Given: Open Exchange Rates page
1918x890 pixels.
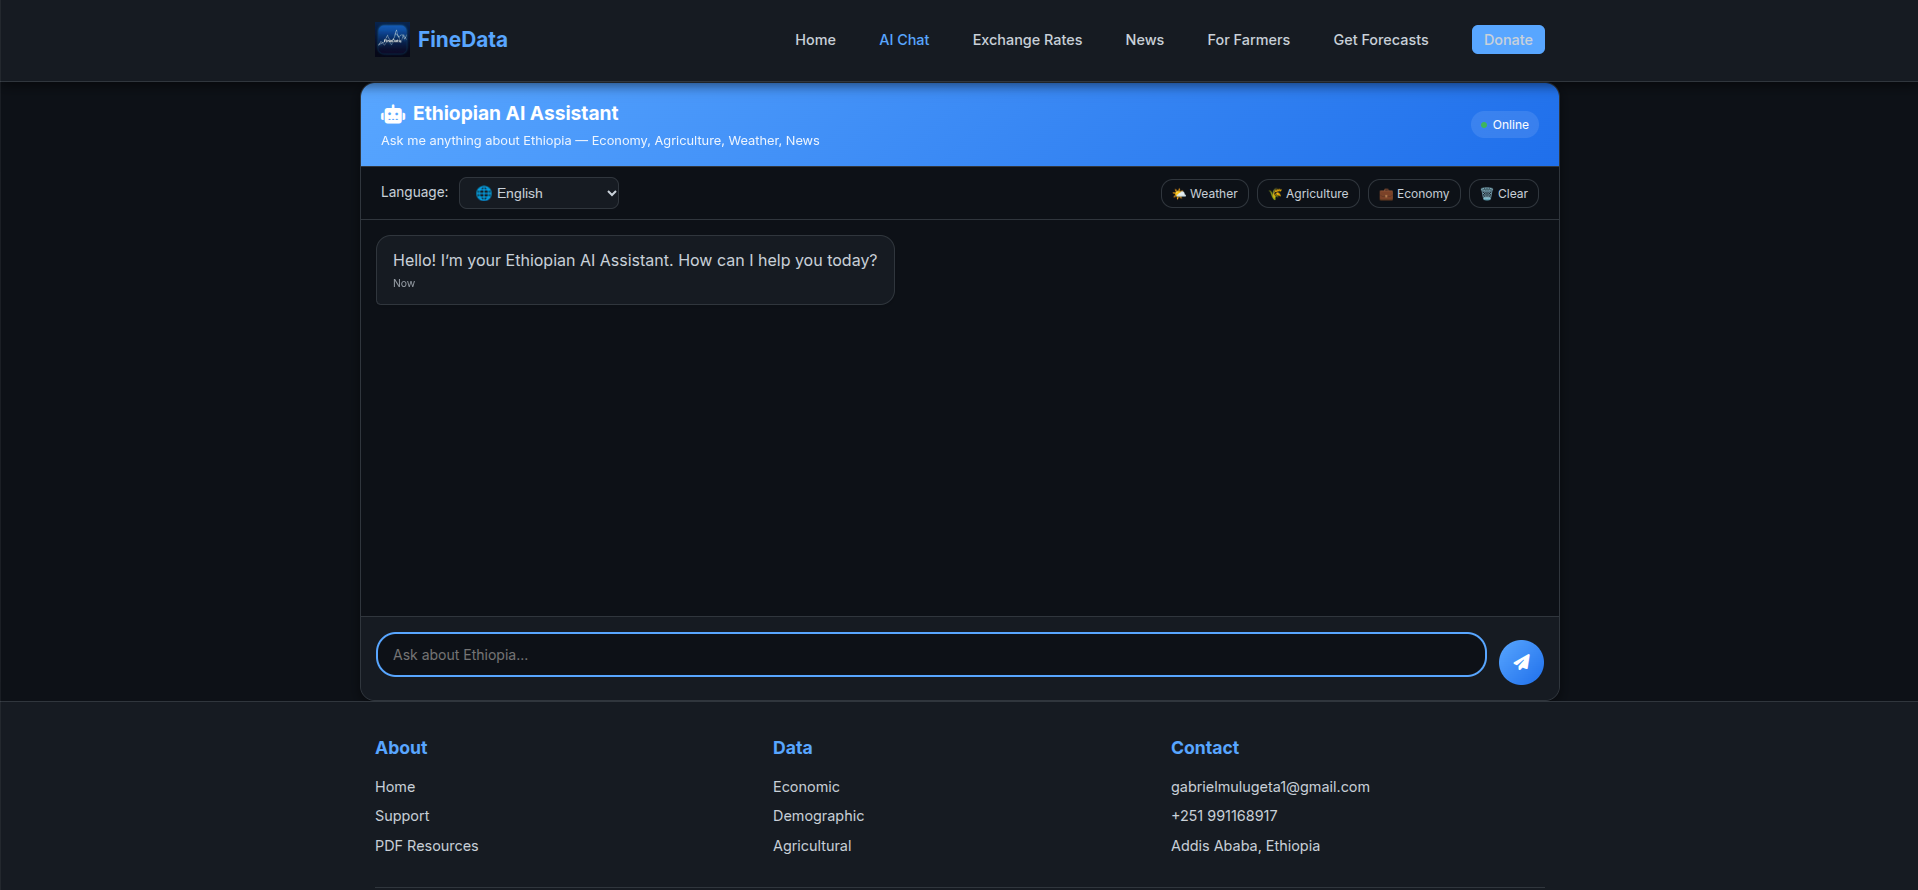Looking at the screenshot, I should point(1027,40).
